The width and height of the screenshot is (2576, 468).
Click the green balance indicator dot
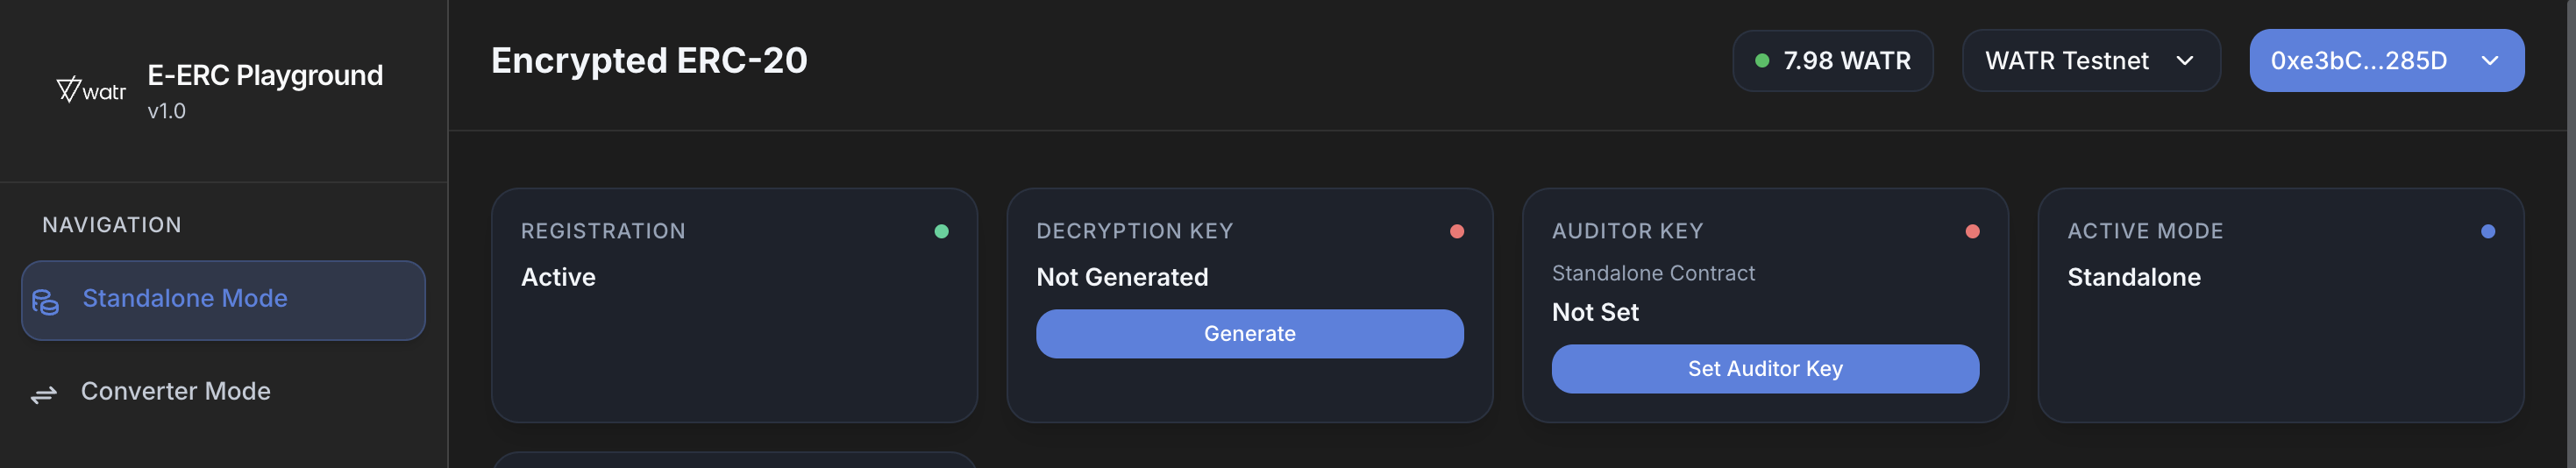(x=1762, y=61)
